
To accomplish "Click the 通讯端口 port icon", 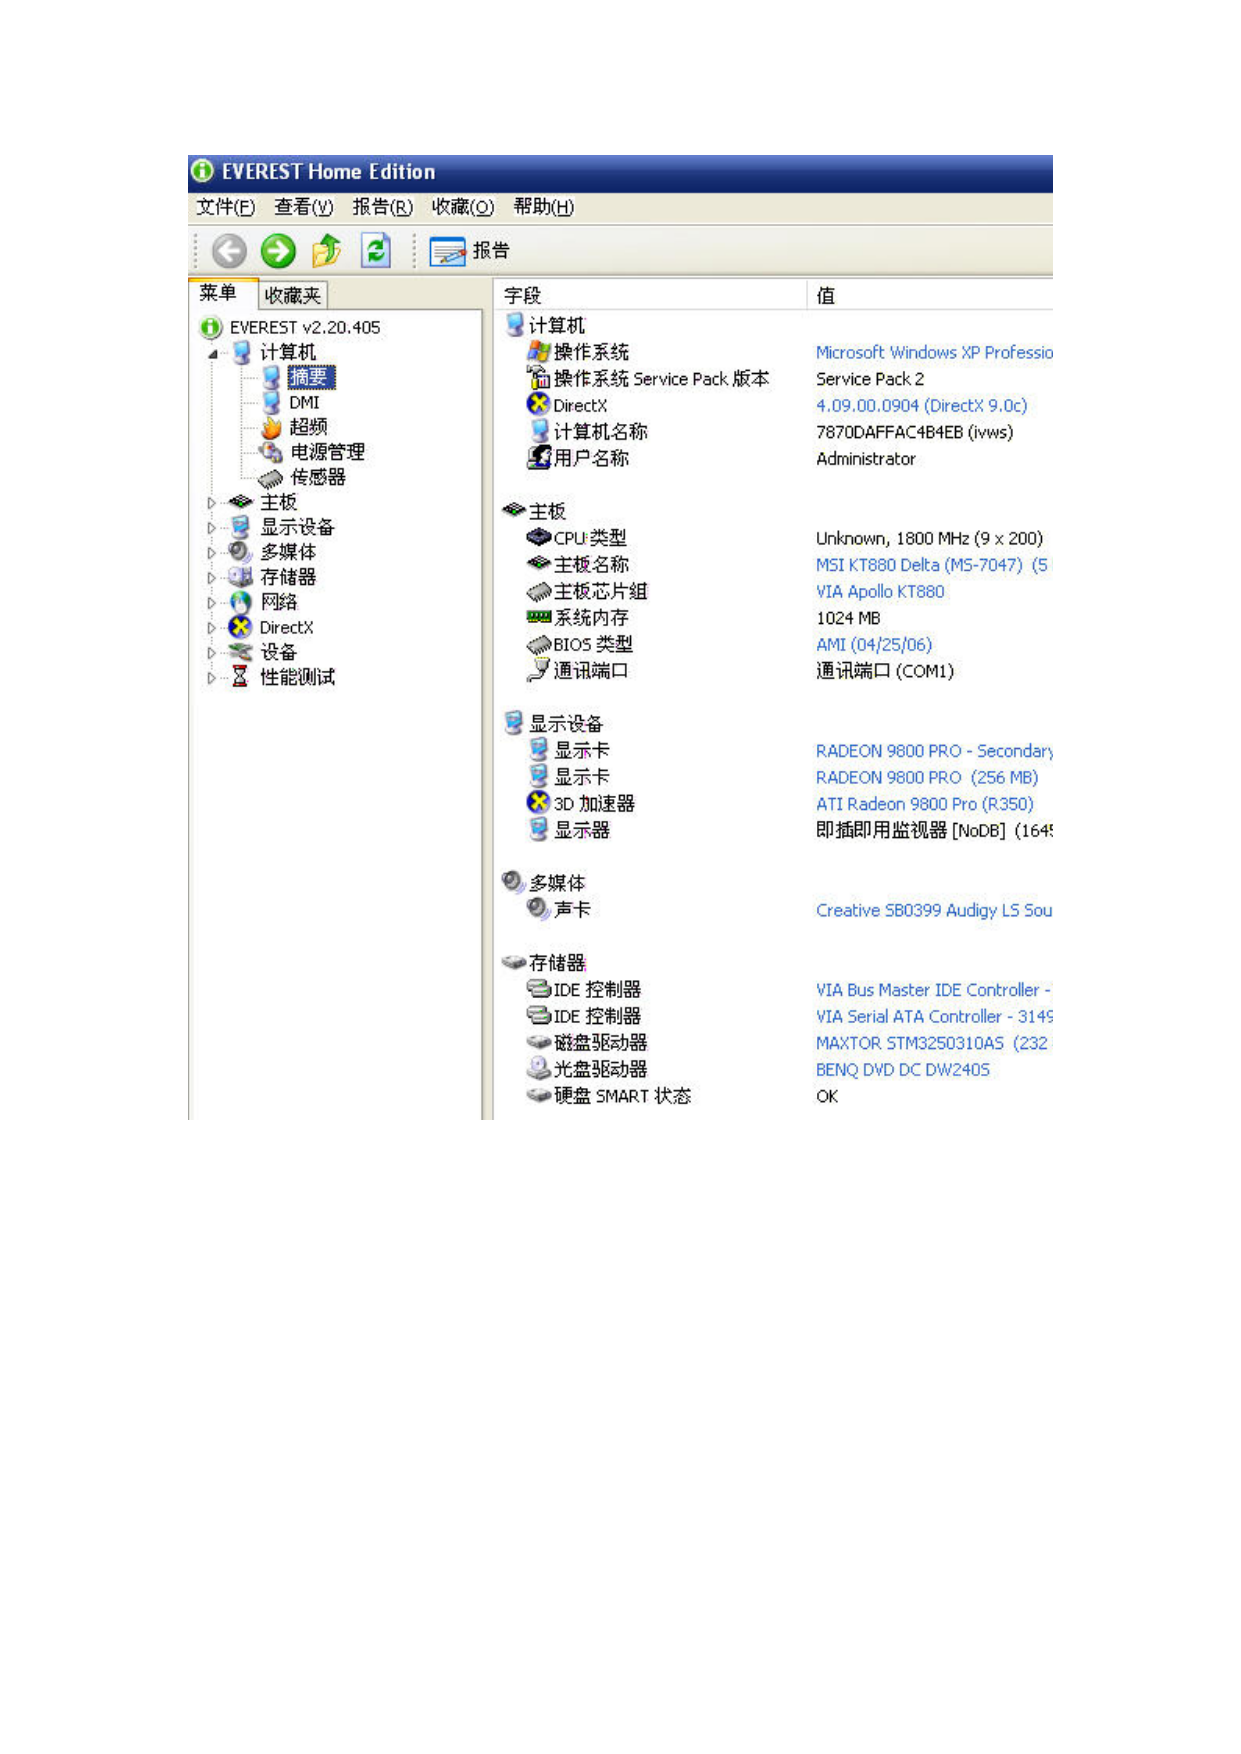I will [539, 670].
